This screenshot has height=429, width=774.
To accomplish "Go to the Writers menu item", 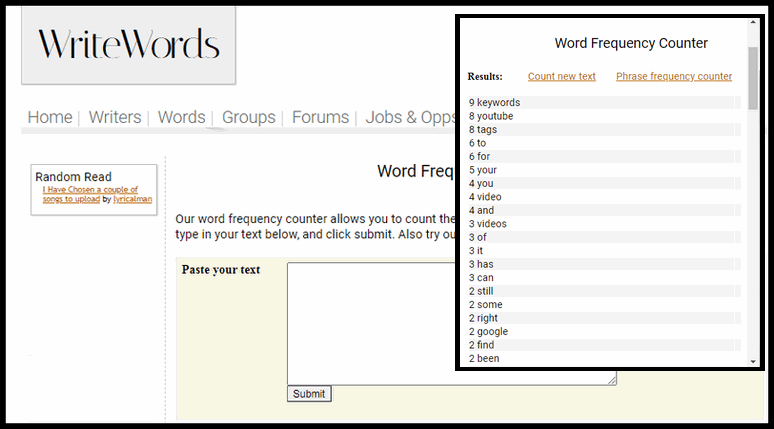I will click(x=115, y=117).
